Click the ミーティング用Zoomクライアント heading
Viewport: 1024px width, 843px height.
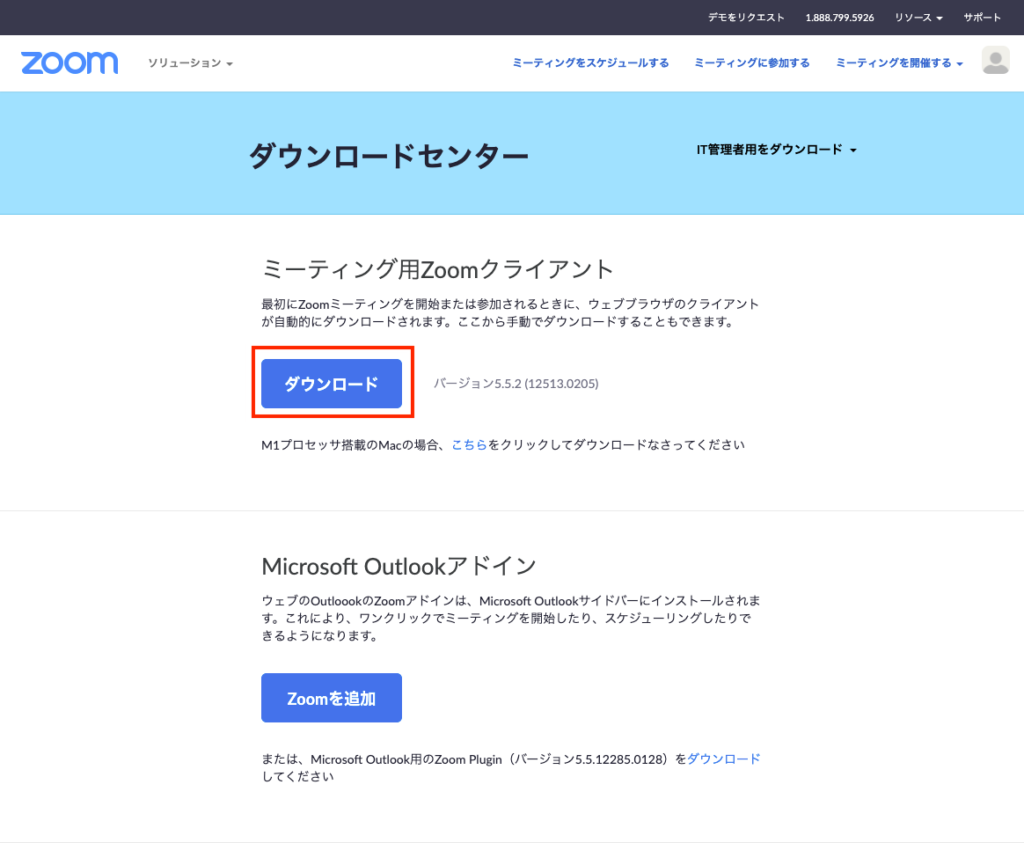(x=437, y=268)
